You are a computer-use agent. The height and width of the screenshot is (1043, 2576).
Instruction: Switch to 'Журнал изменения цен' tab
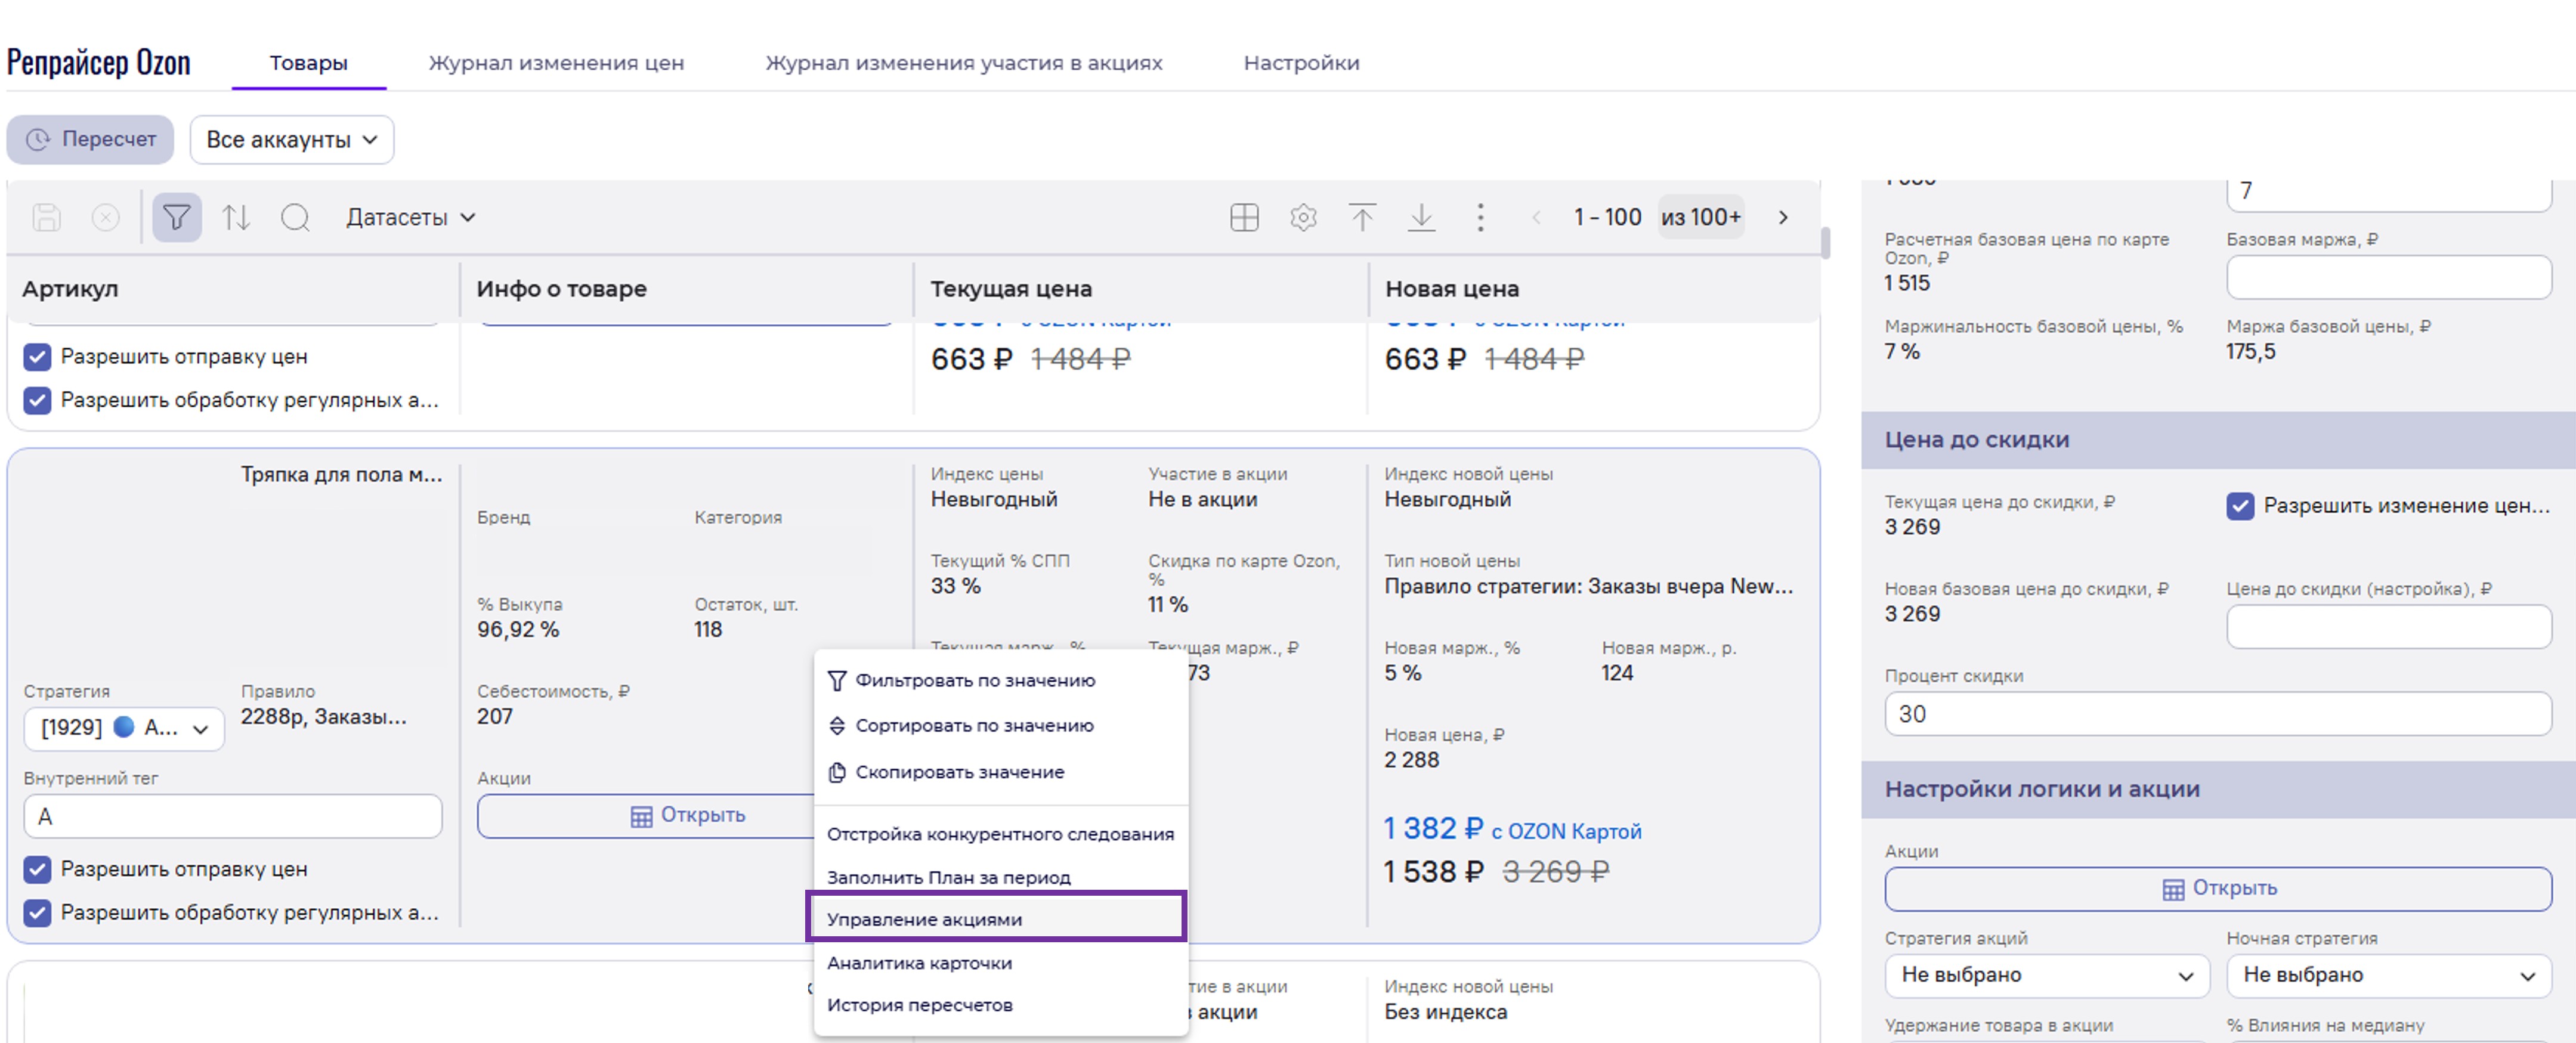[556, 63]
